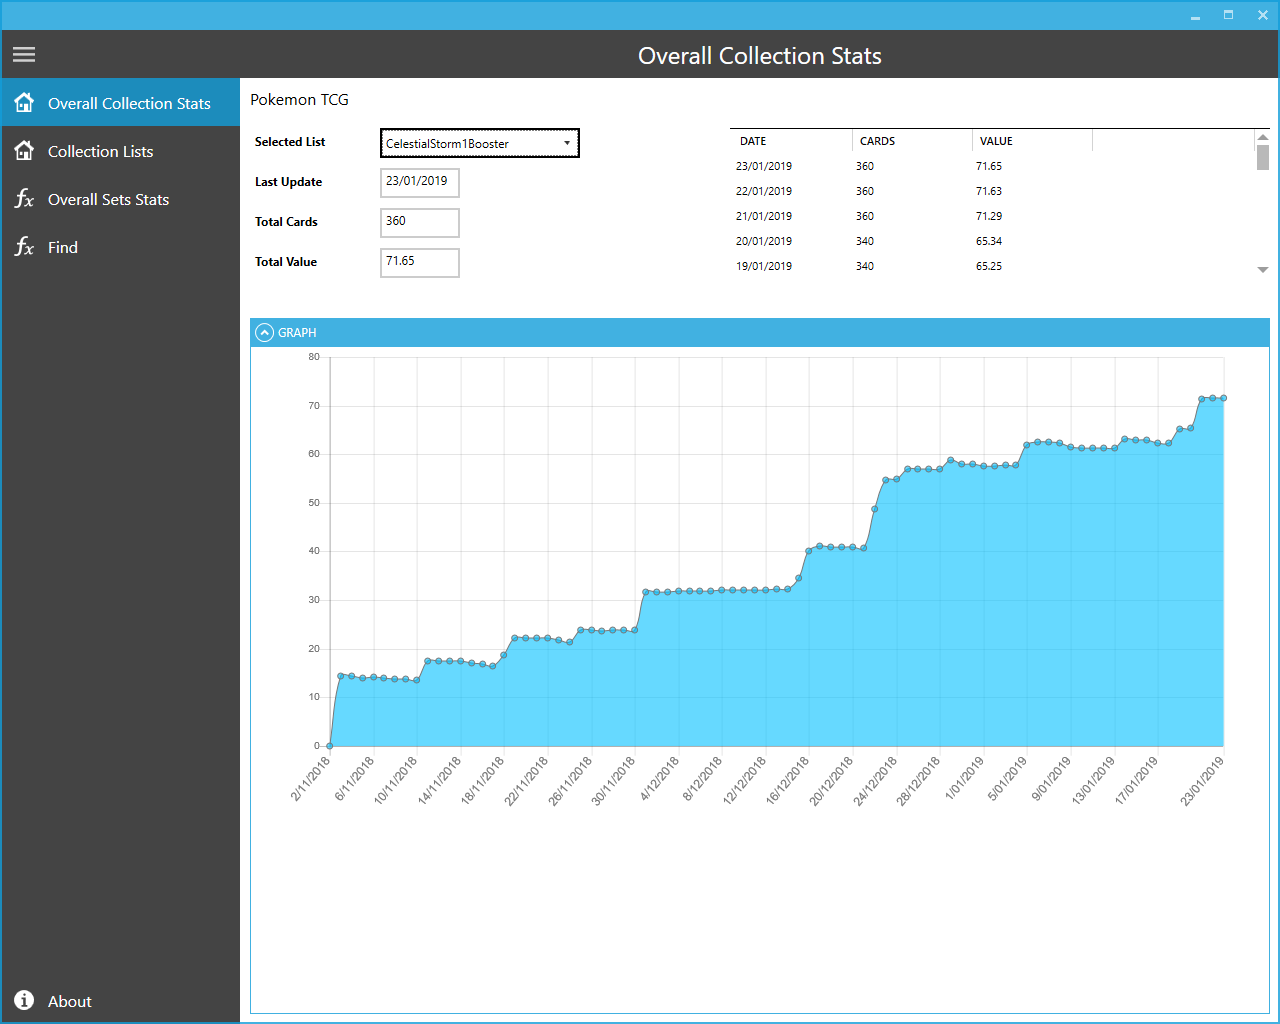Open the Selected List combo box

point(479,143)
